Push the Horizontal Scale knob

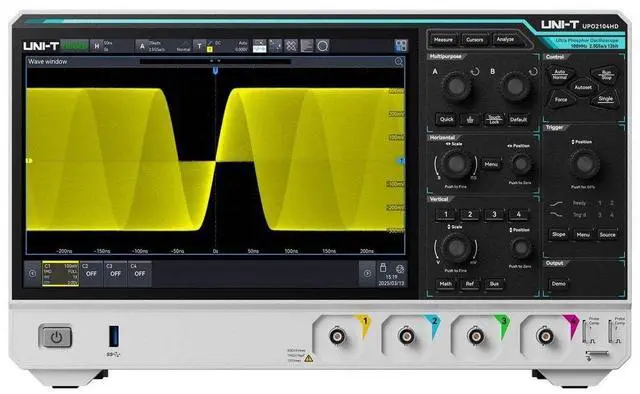pyautogui.click(x=456, y=164)
